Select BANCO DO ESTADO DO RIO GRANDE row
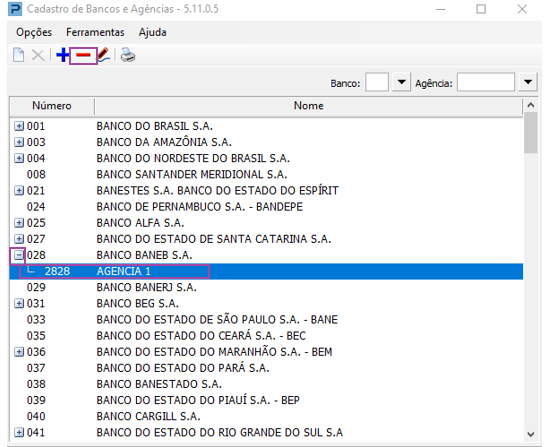Image resolution: width=545 pixels, height=447 pixels. [266, 433]
